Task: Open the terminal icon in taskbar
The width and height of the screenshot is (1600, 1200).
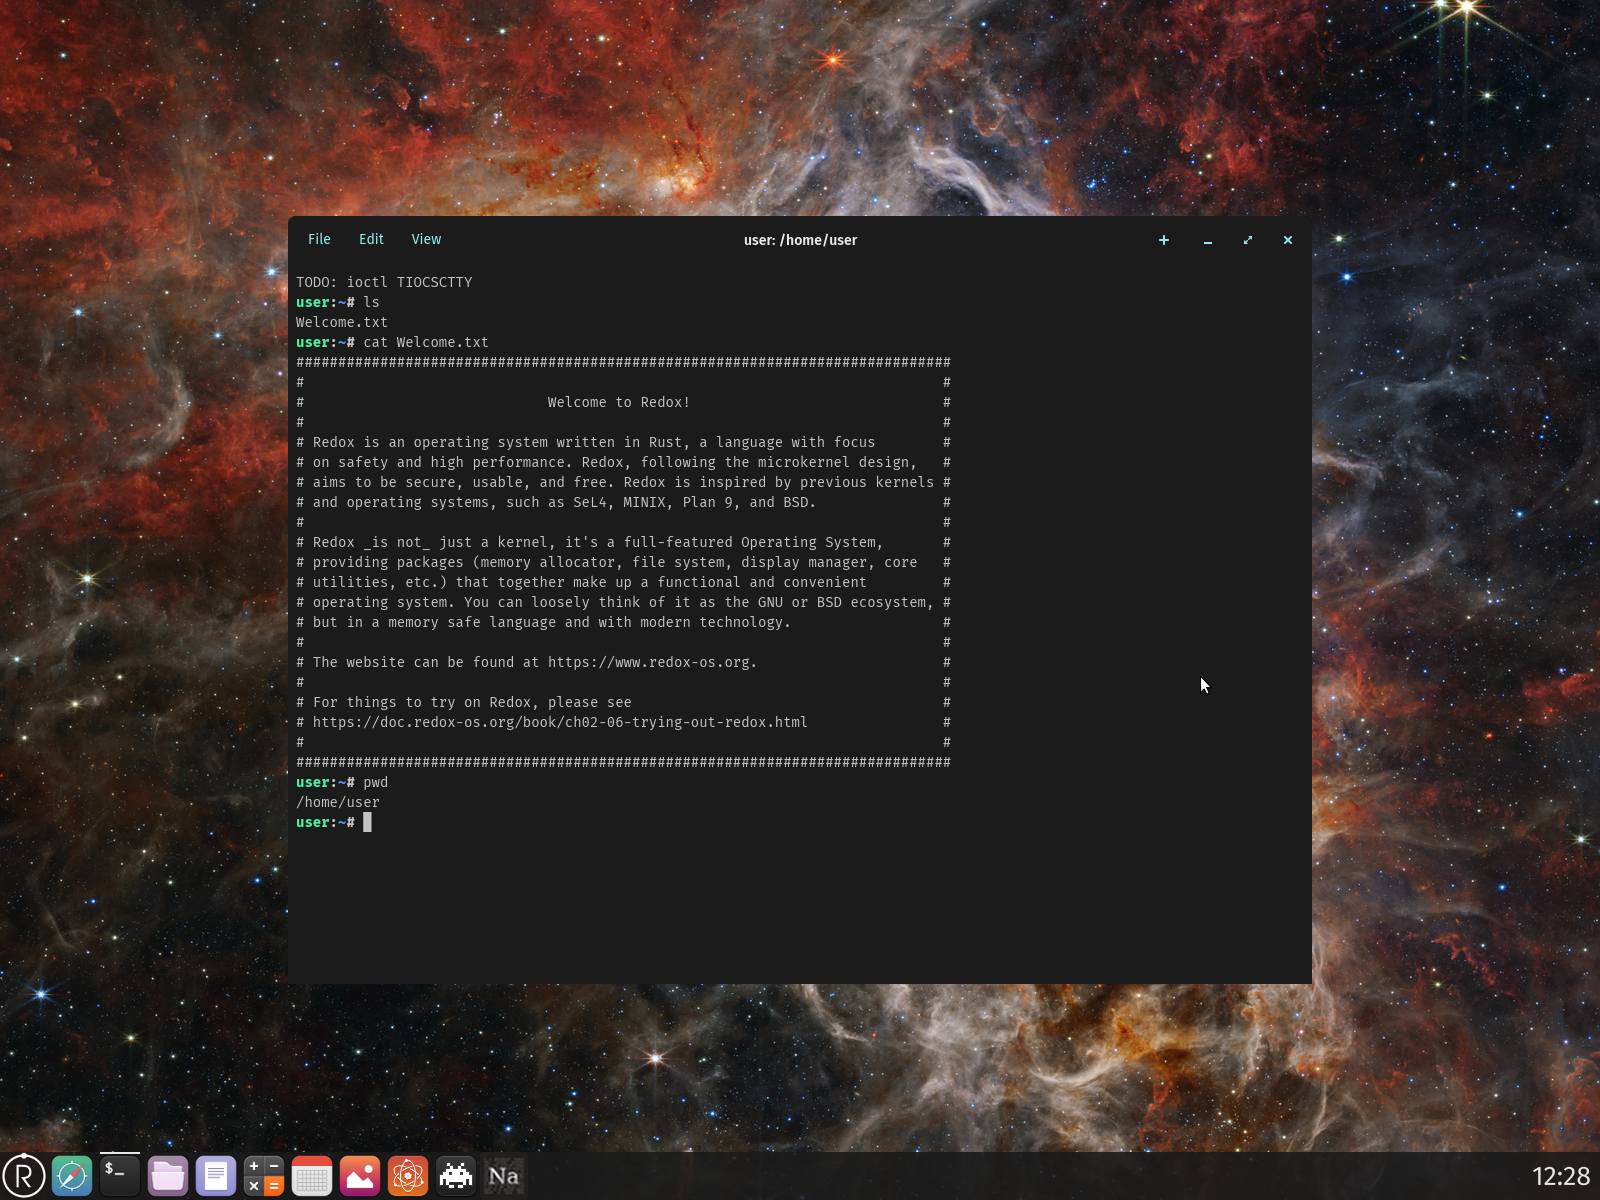Action: 120,1176
